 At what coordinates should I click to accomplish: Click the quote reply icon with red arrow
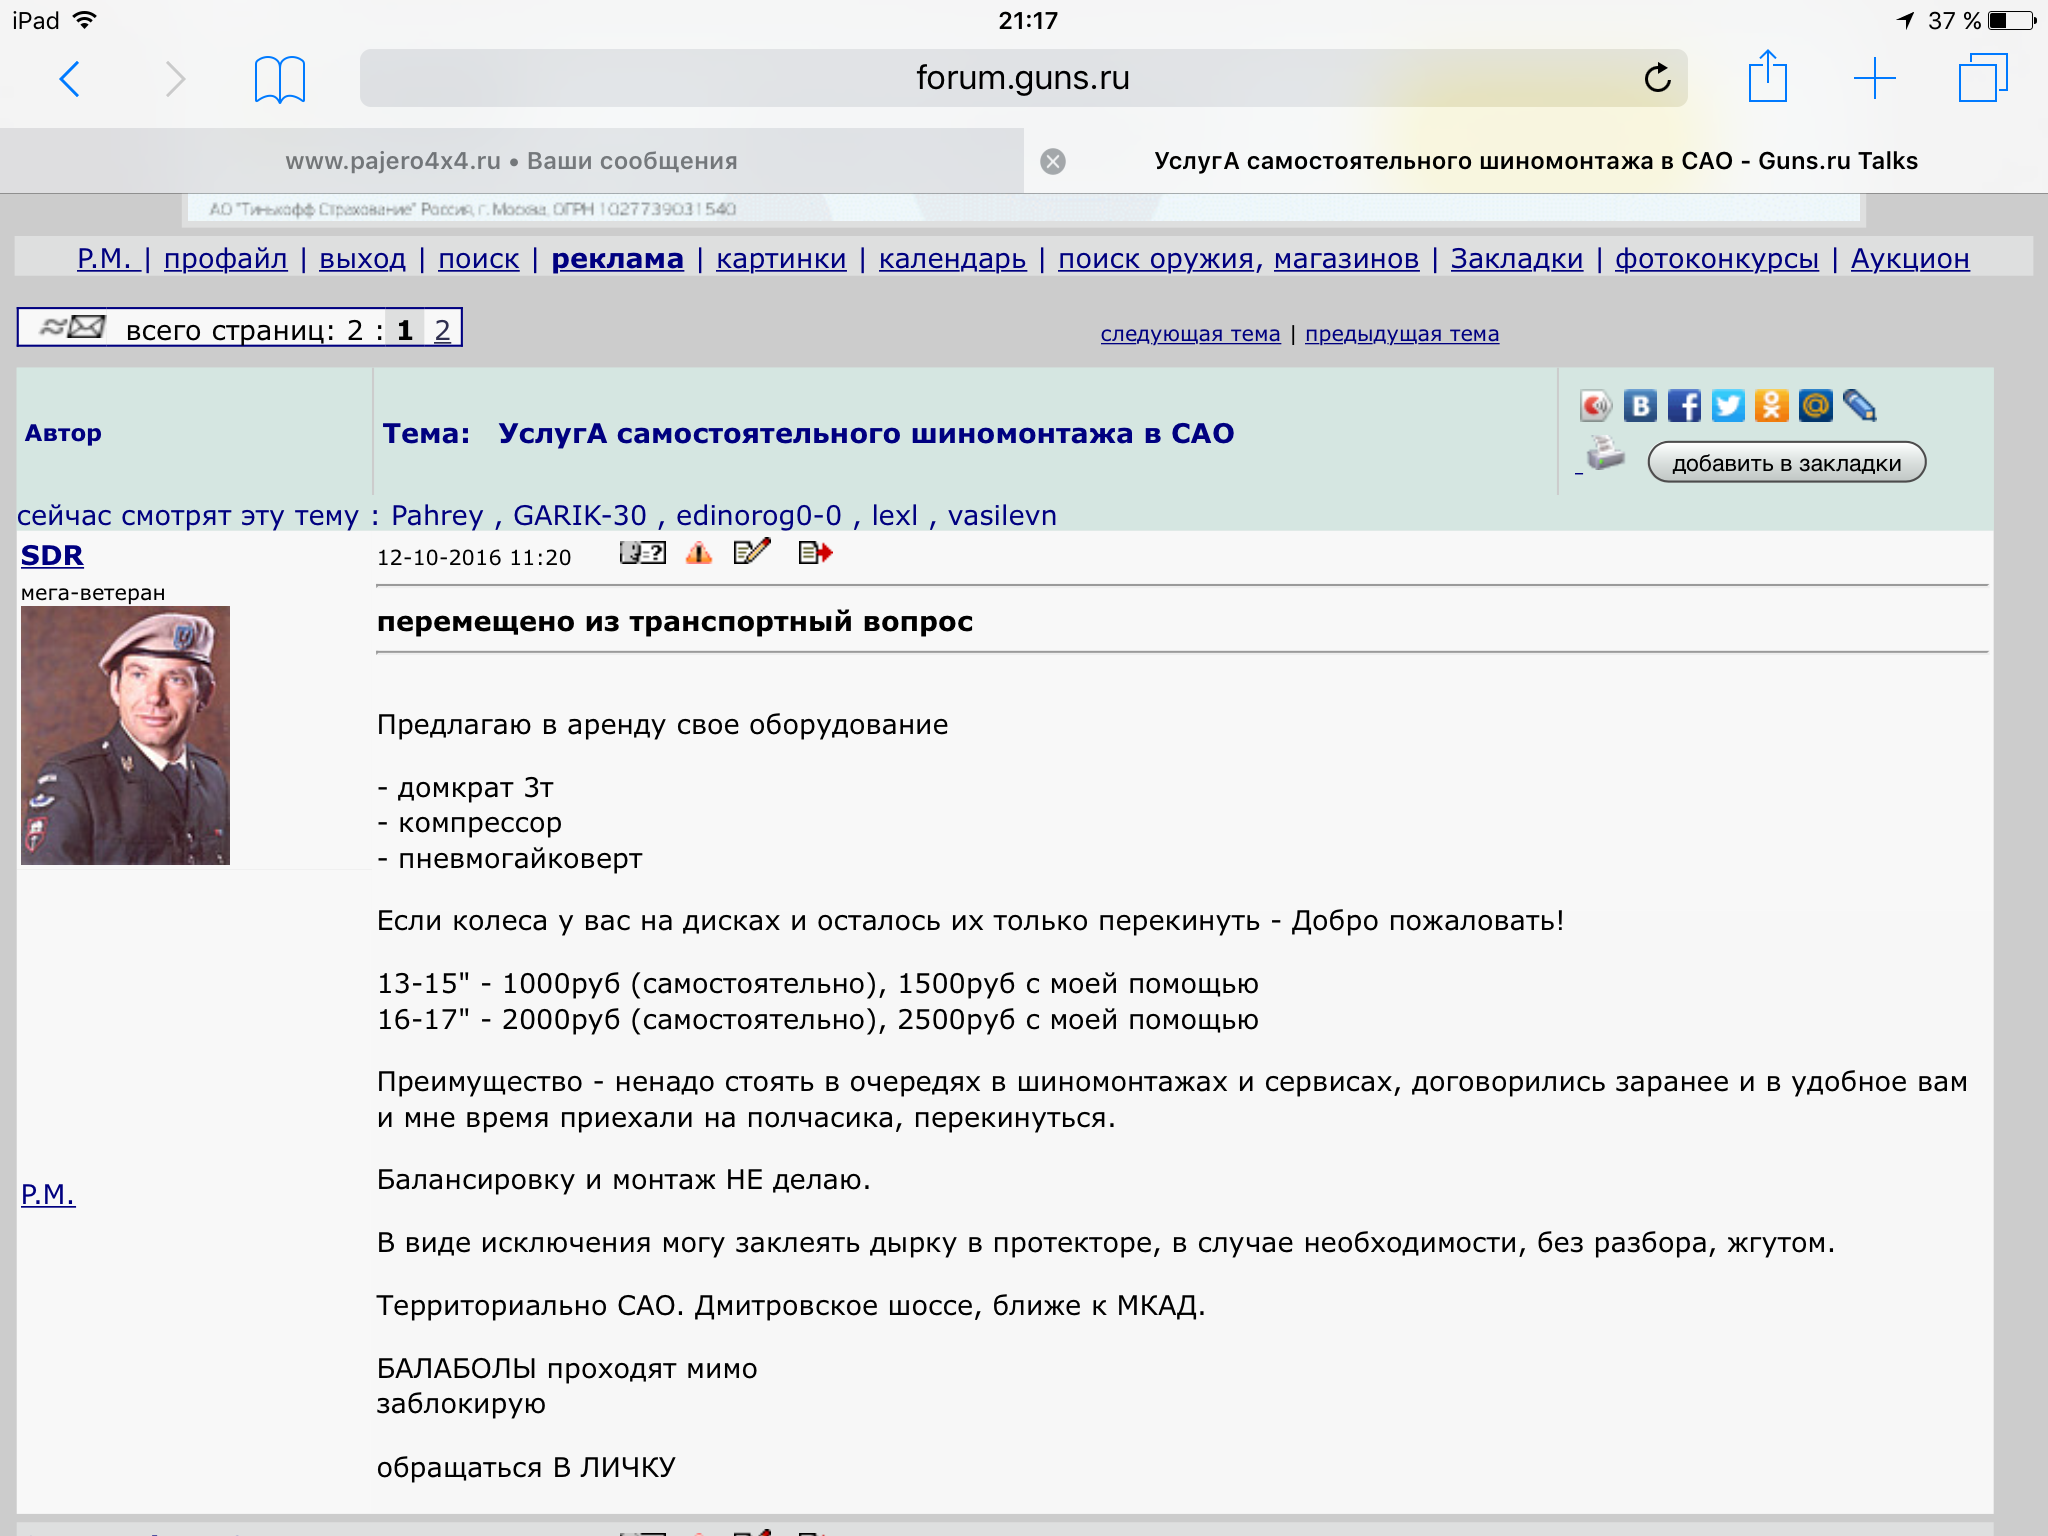click(815, 553)
